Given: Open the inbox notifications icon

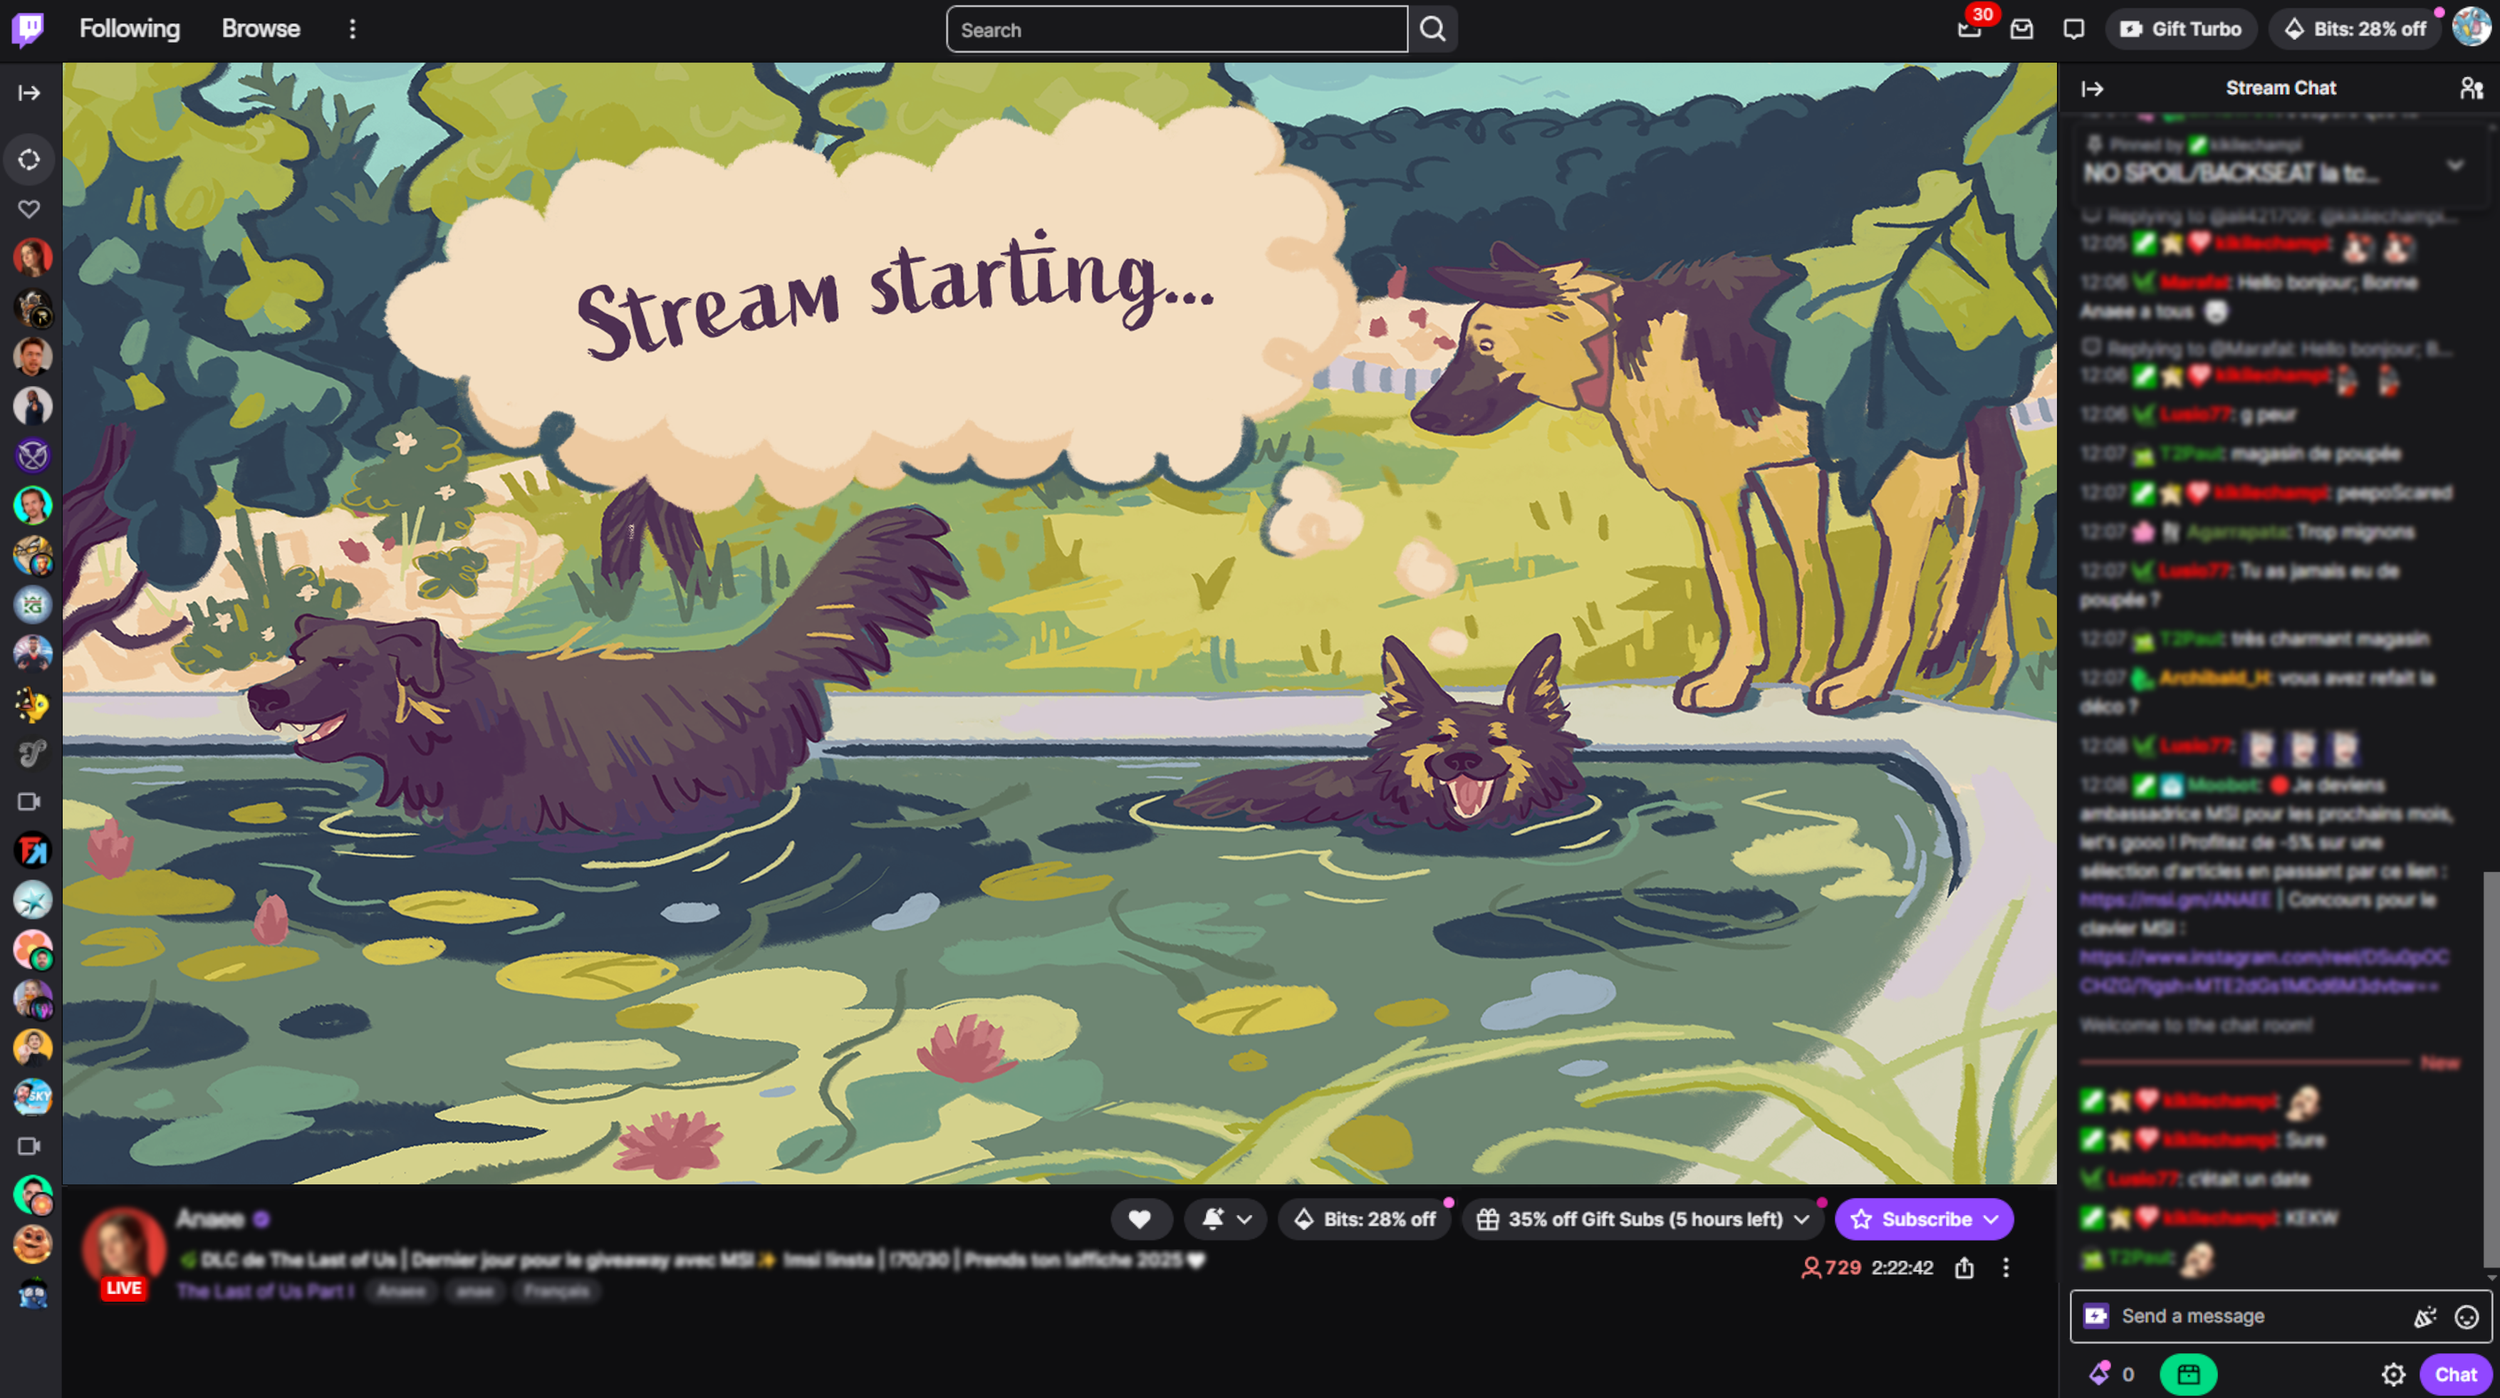Looking at the screenshot, I should click(2021, 29).
